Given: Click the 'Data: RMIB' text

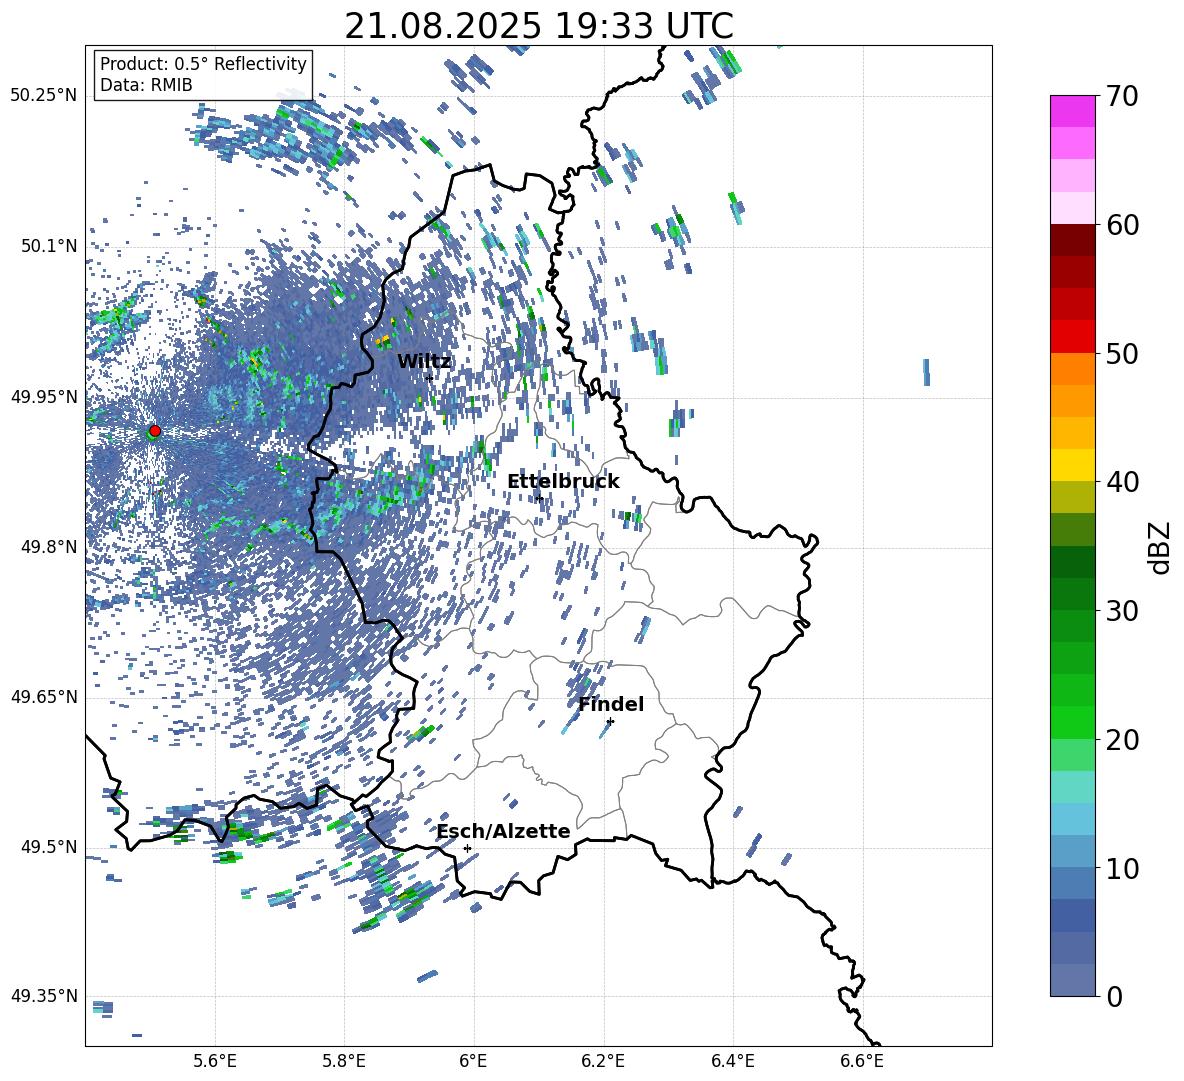Looking at the screenshot, I should 146,85.
